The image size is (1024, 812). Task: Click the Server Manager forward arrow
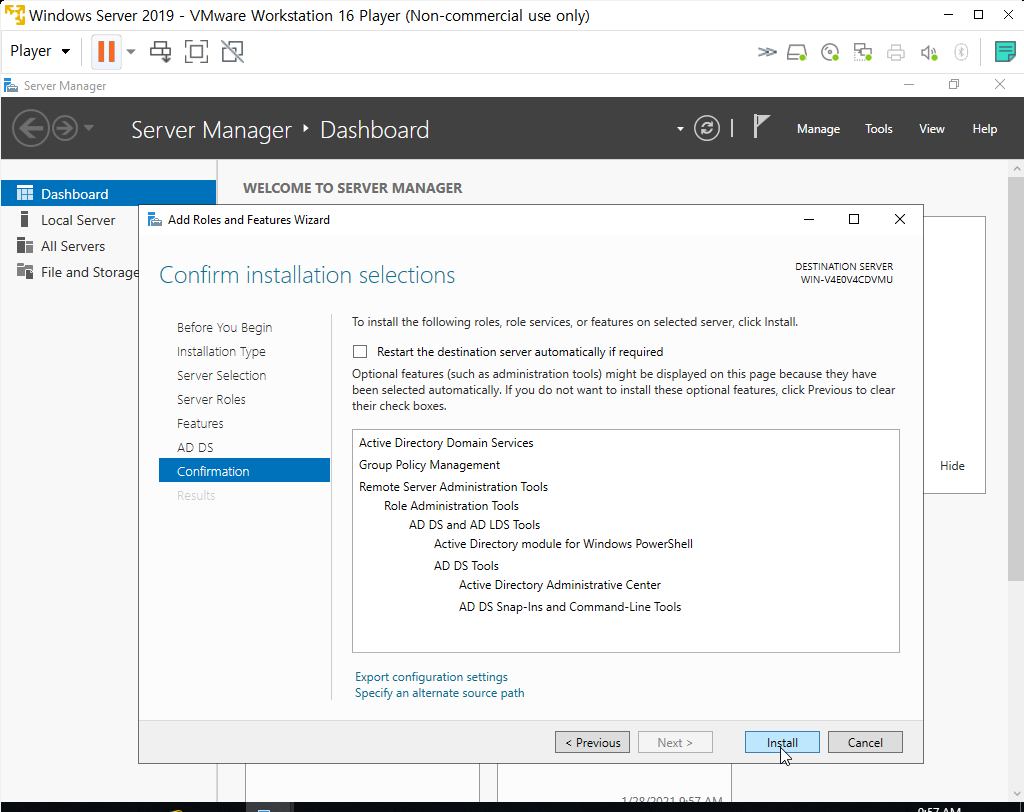click(x=65, y=128)
